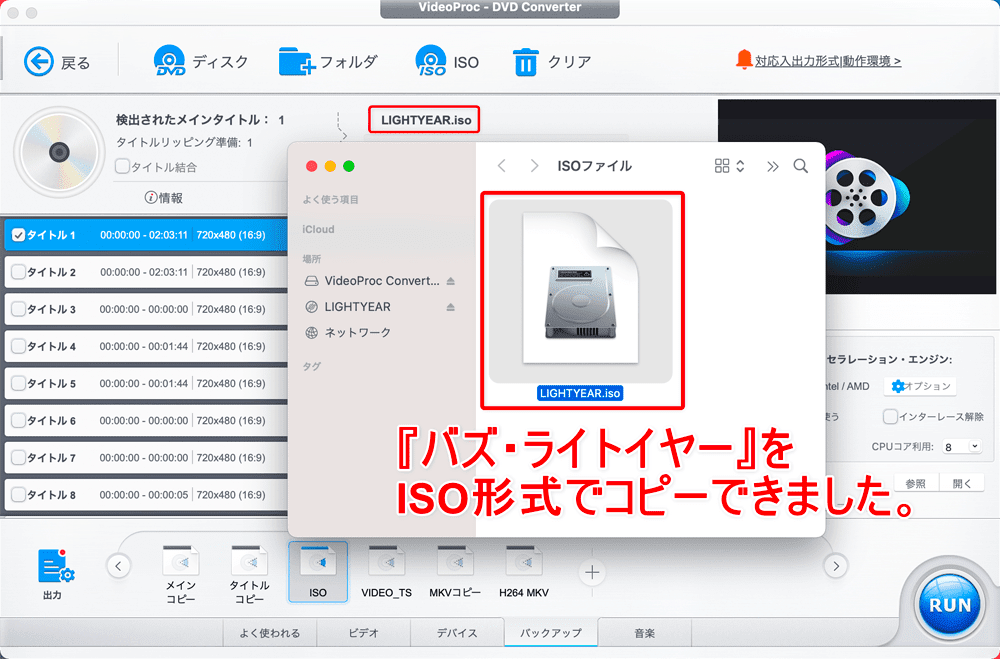
Task: Load an ISO image via the ISO icon
Action: [x=431, y=62]
